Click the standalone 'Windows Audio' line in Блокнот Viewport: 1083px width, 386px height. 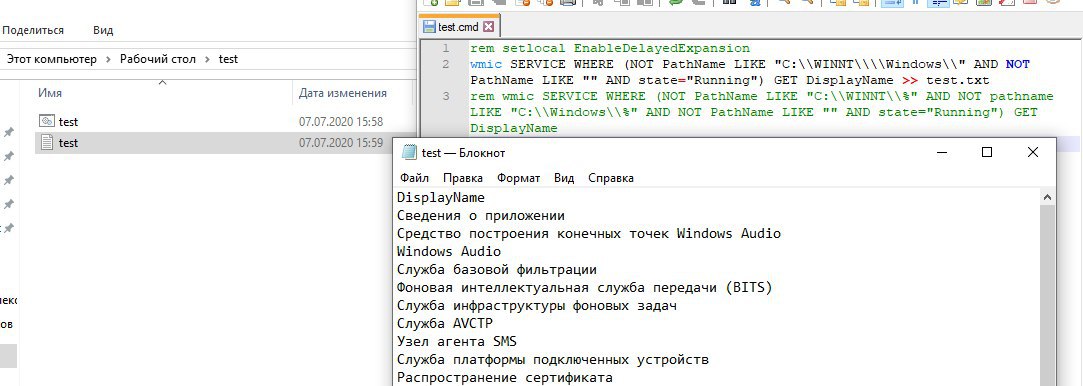tap(449, 251)
